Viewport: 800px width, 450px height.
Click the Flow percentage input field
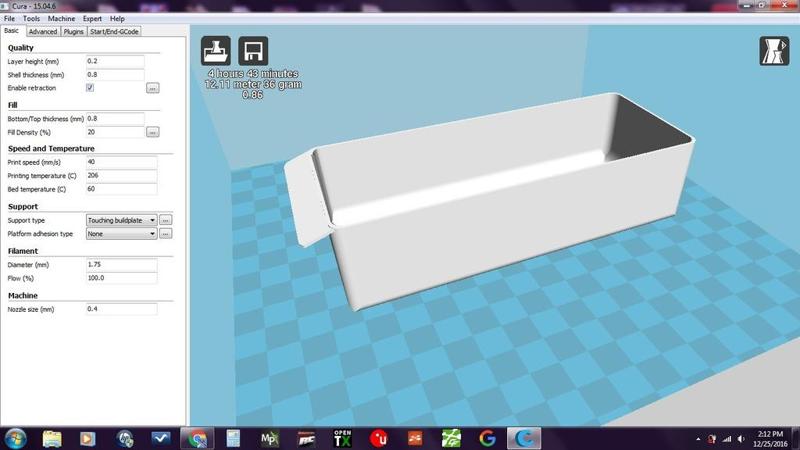[x=121, y=278]
